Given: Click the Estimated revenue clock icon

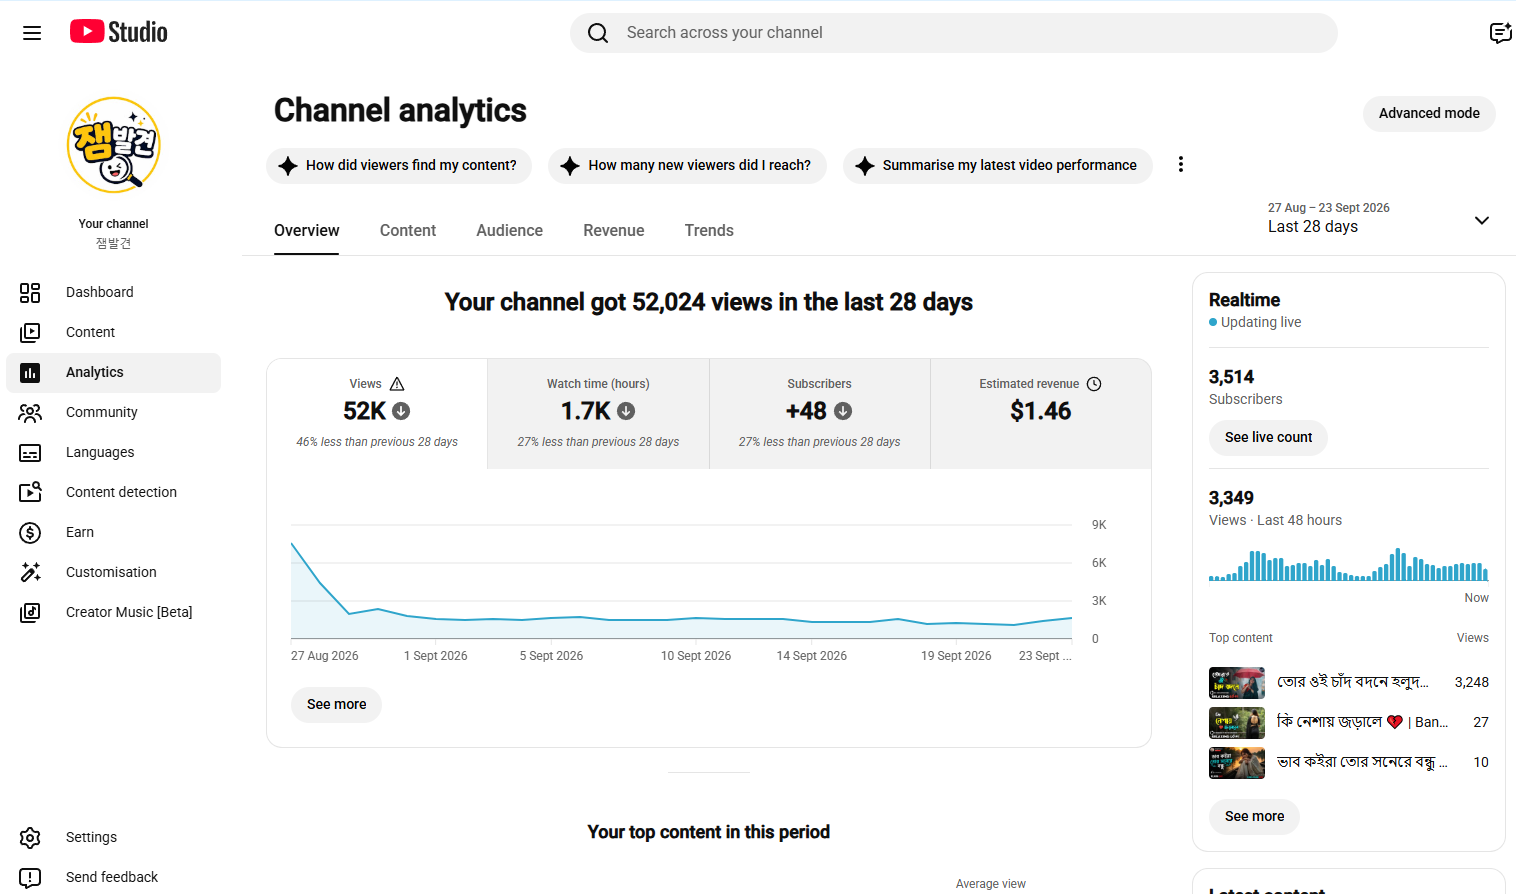Looking at the screenshot, I should (x=1094, y=384).
